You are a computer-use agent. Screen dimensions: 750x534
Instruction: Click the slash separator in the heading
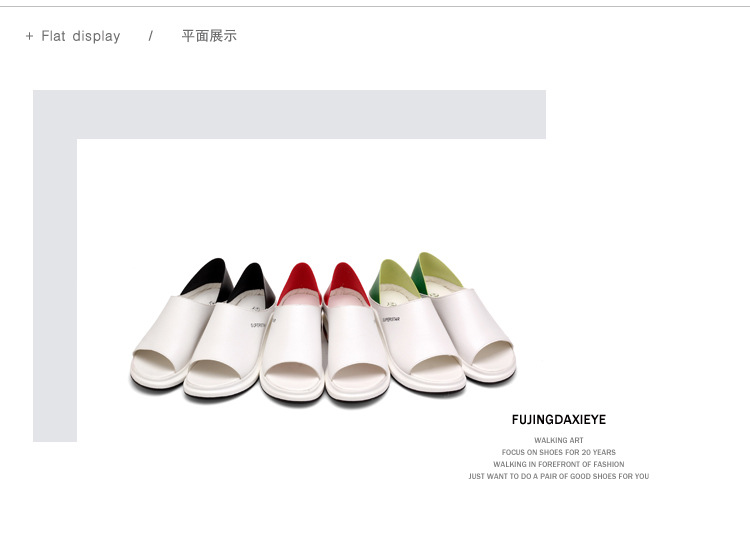[x=151, y=36]
